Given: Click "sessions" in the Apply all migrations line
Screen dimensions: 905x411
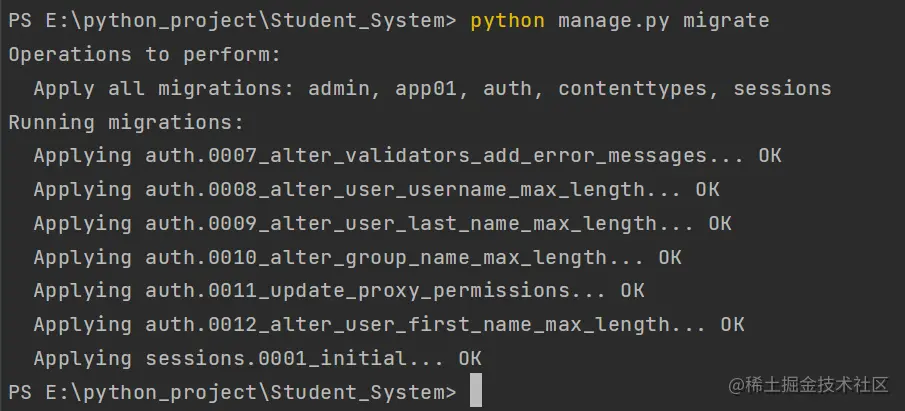Looking at the screenshot, I should (782, 88).
